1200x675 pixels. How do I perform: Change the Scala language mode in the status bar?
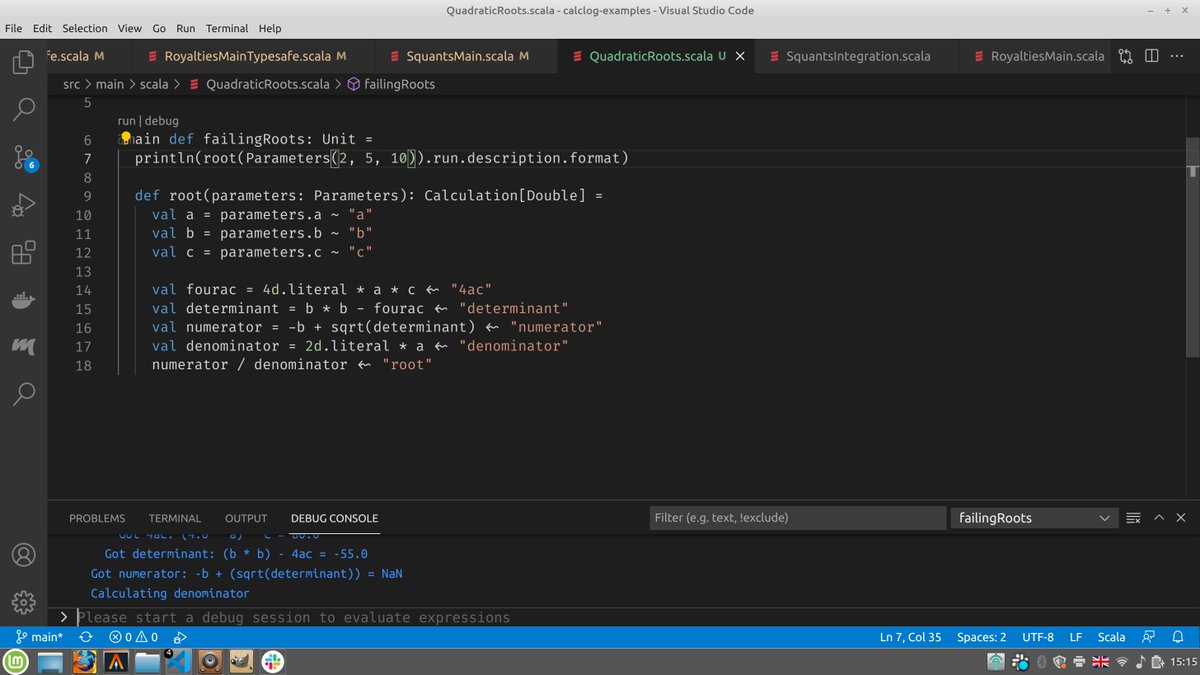coord(1111,637)
